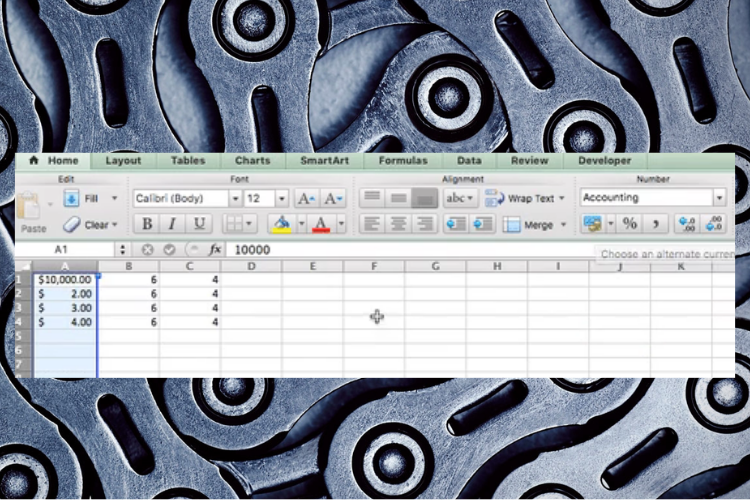Open the Borders dropdown arrow
Viewport: 750px width, 500px height.
tap(249, 223)
